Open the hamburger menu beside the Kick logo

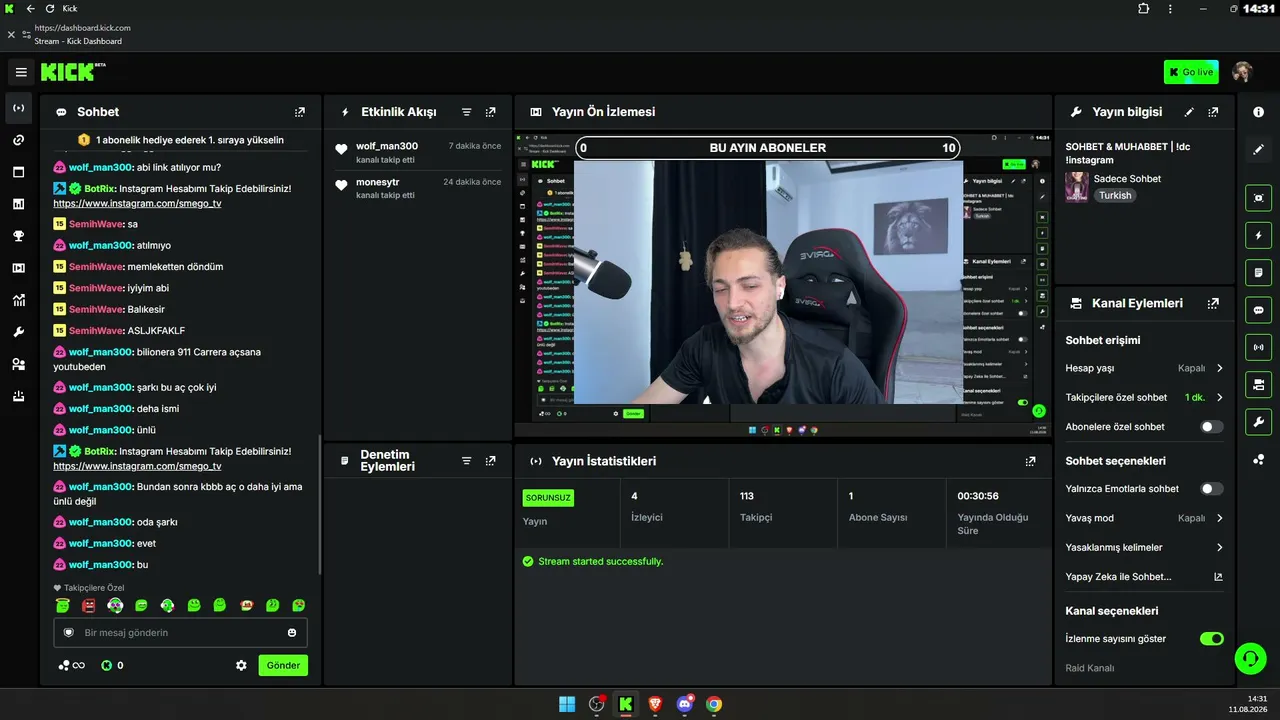(21, 72)
